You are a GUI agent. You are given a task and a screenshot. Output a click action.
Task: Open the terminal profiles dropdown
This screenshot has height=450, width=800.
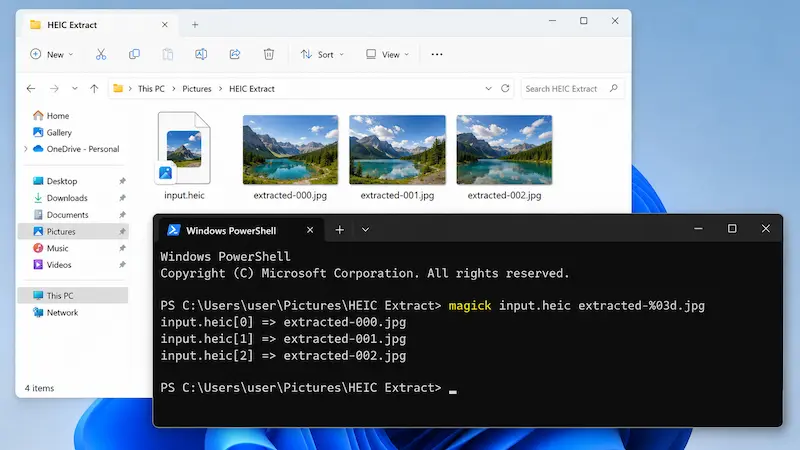click(365, 230)
